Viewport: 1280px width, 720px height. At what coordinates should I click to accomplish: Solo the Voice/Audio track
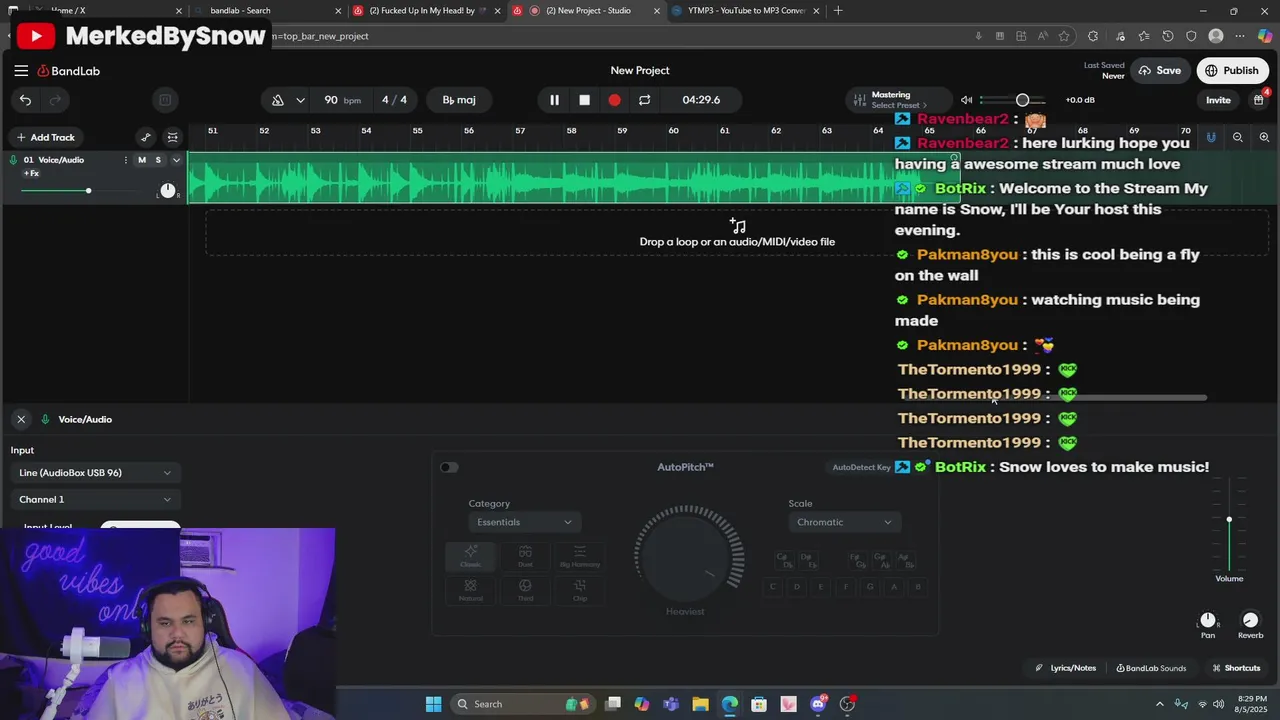(x=158, y=160)
